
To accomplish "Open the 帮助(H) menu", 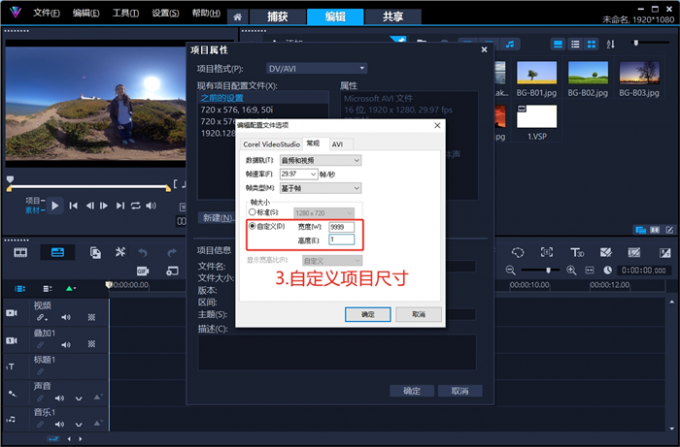I will click(206, 13).
